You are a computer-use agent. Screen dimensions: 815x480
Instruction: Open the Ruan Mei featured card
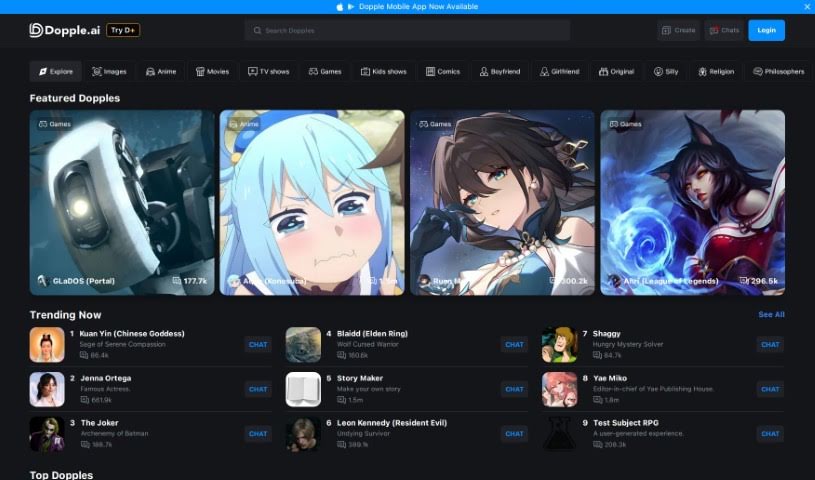(502, 202)
